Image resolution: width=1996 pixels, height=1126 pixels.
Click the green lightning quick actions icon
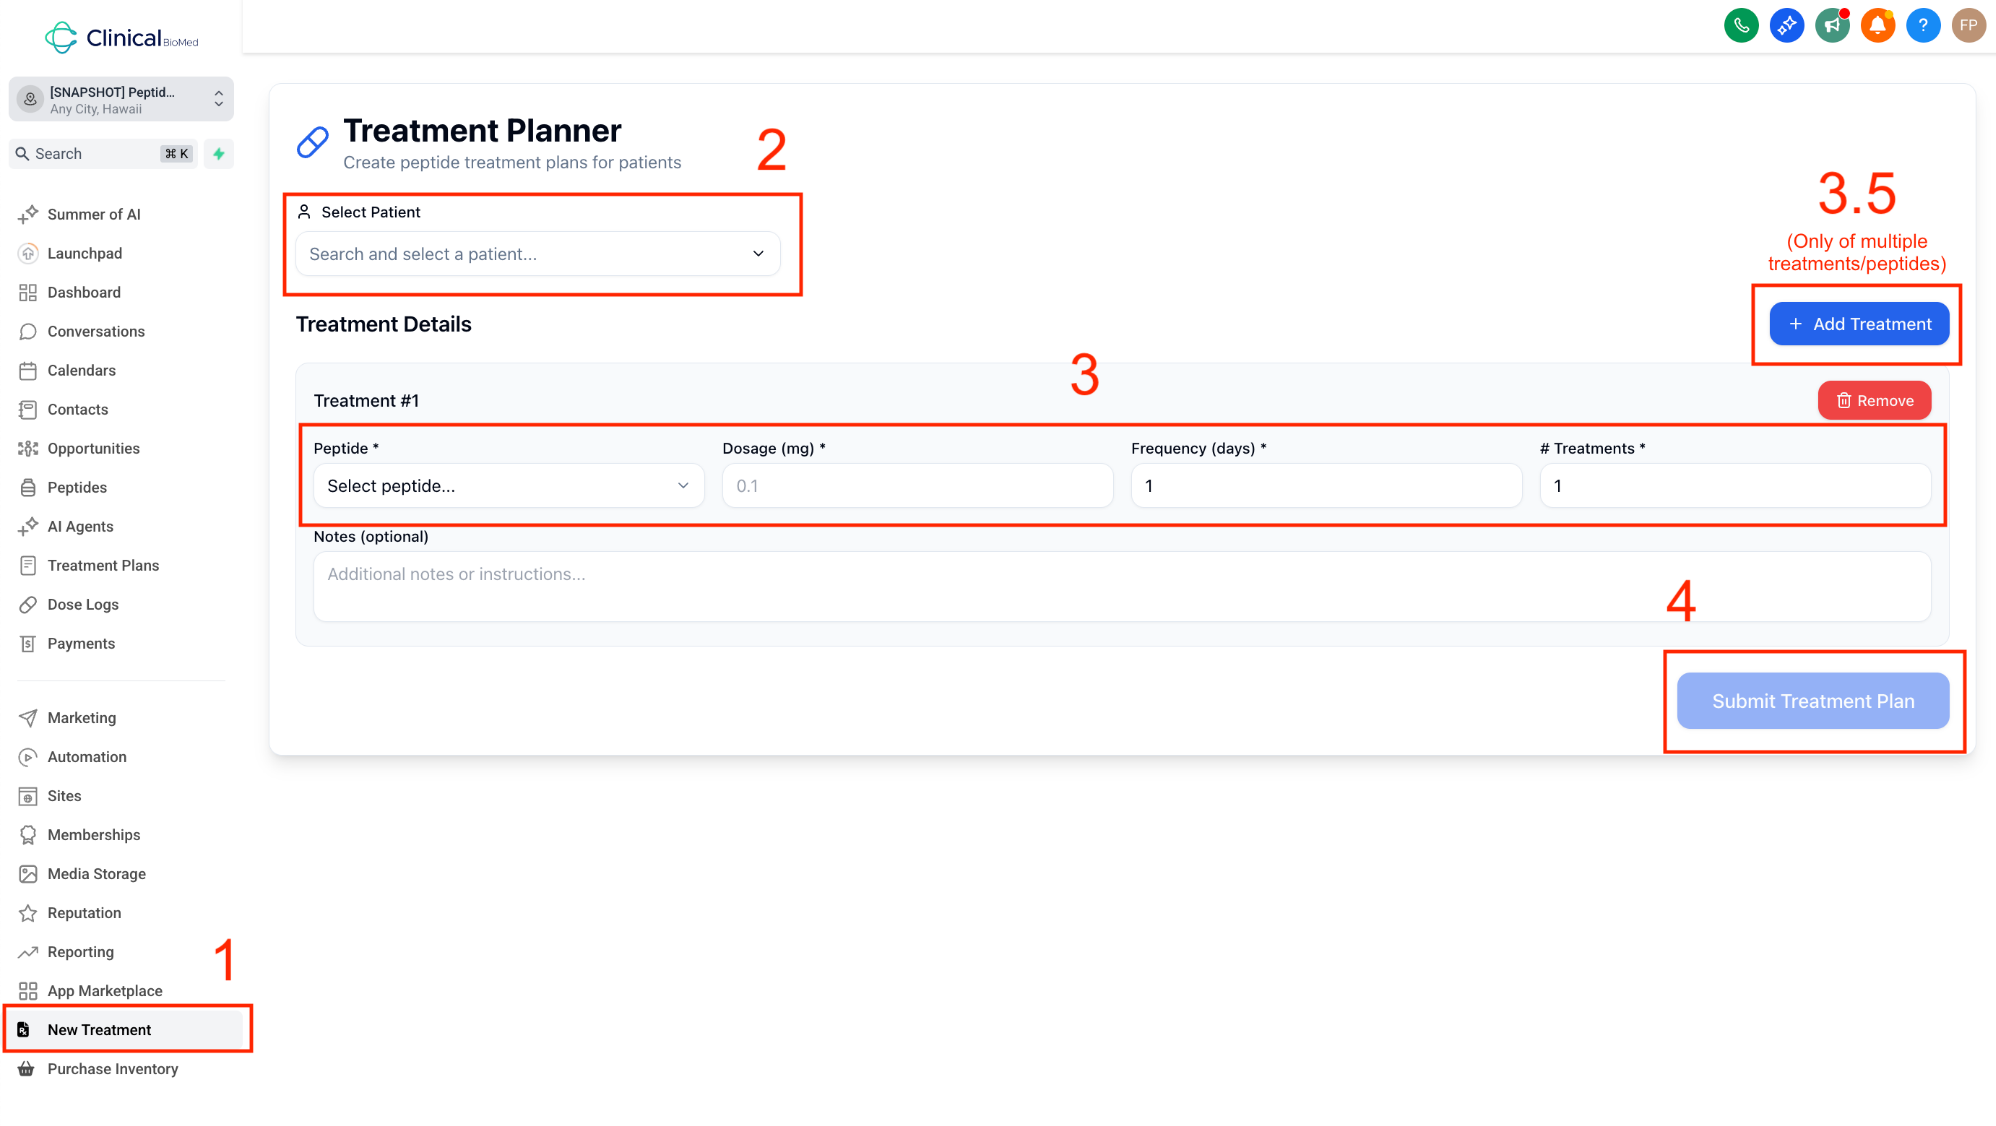click(x=219, y=154)
